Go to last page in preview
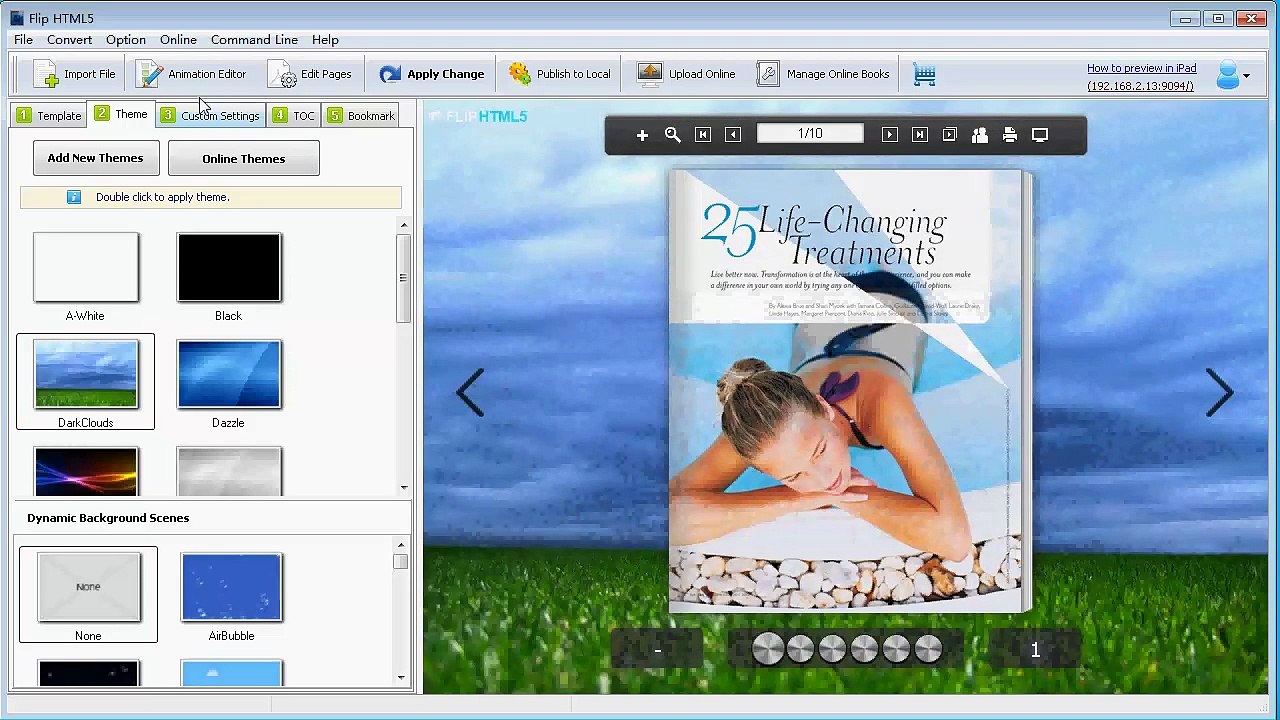The width and height of the screenshot is (1280, 720). (x=920, y=135)
